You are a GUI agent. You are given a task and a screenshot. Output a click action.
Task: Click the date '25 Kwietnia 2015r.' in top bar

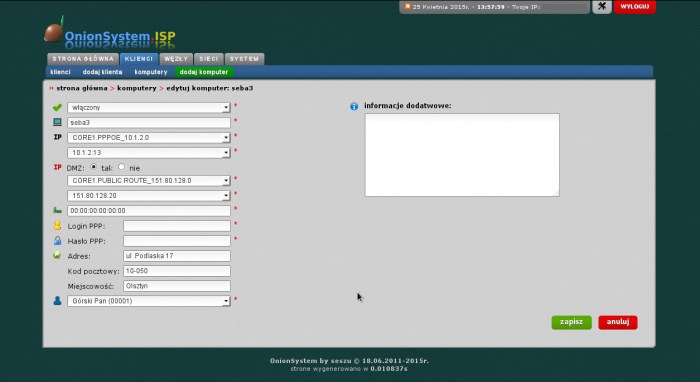(441, 7)
